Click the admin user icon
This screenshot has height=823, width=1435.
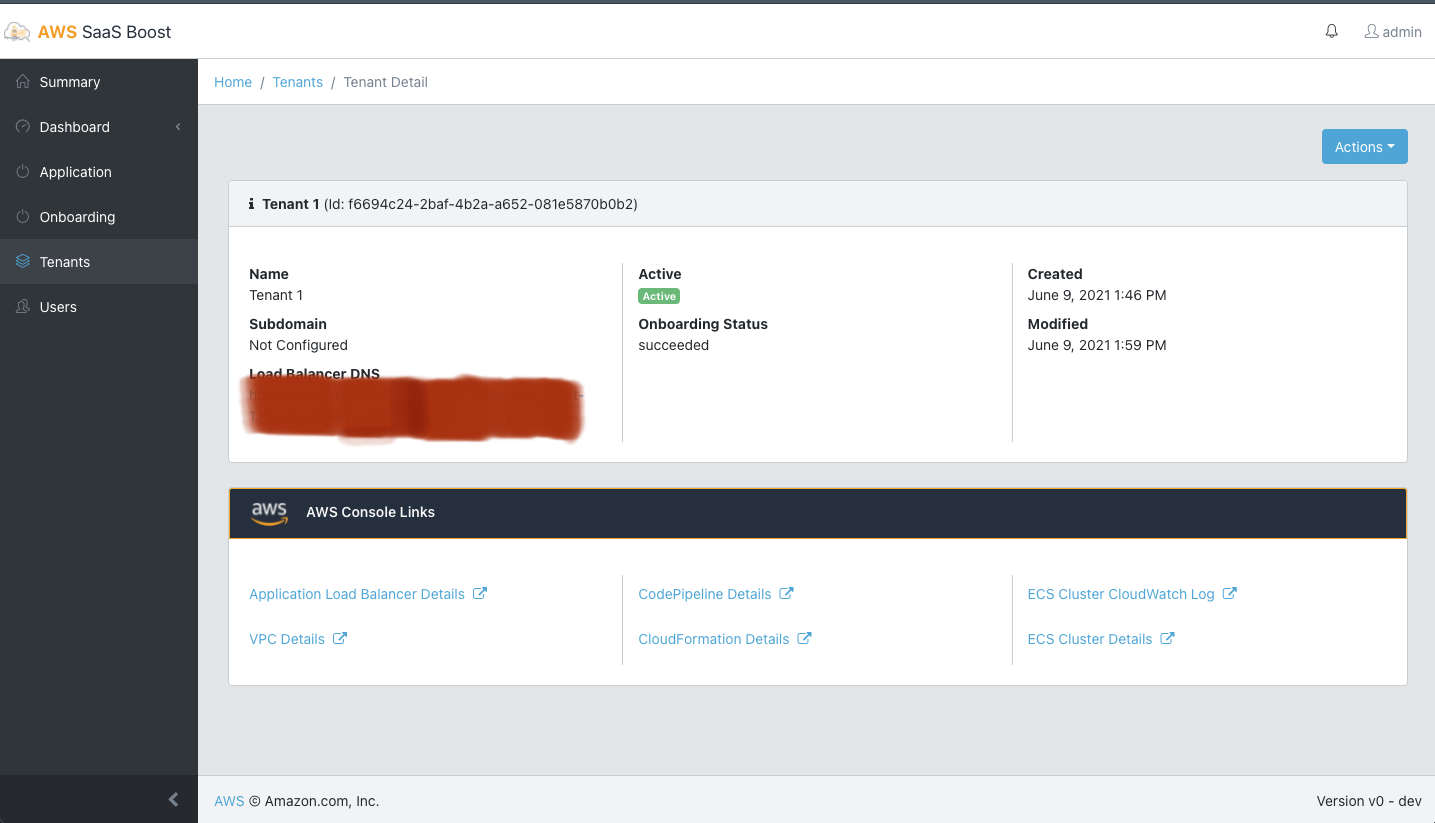pos(1372,32)
